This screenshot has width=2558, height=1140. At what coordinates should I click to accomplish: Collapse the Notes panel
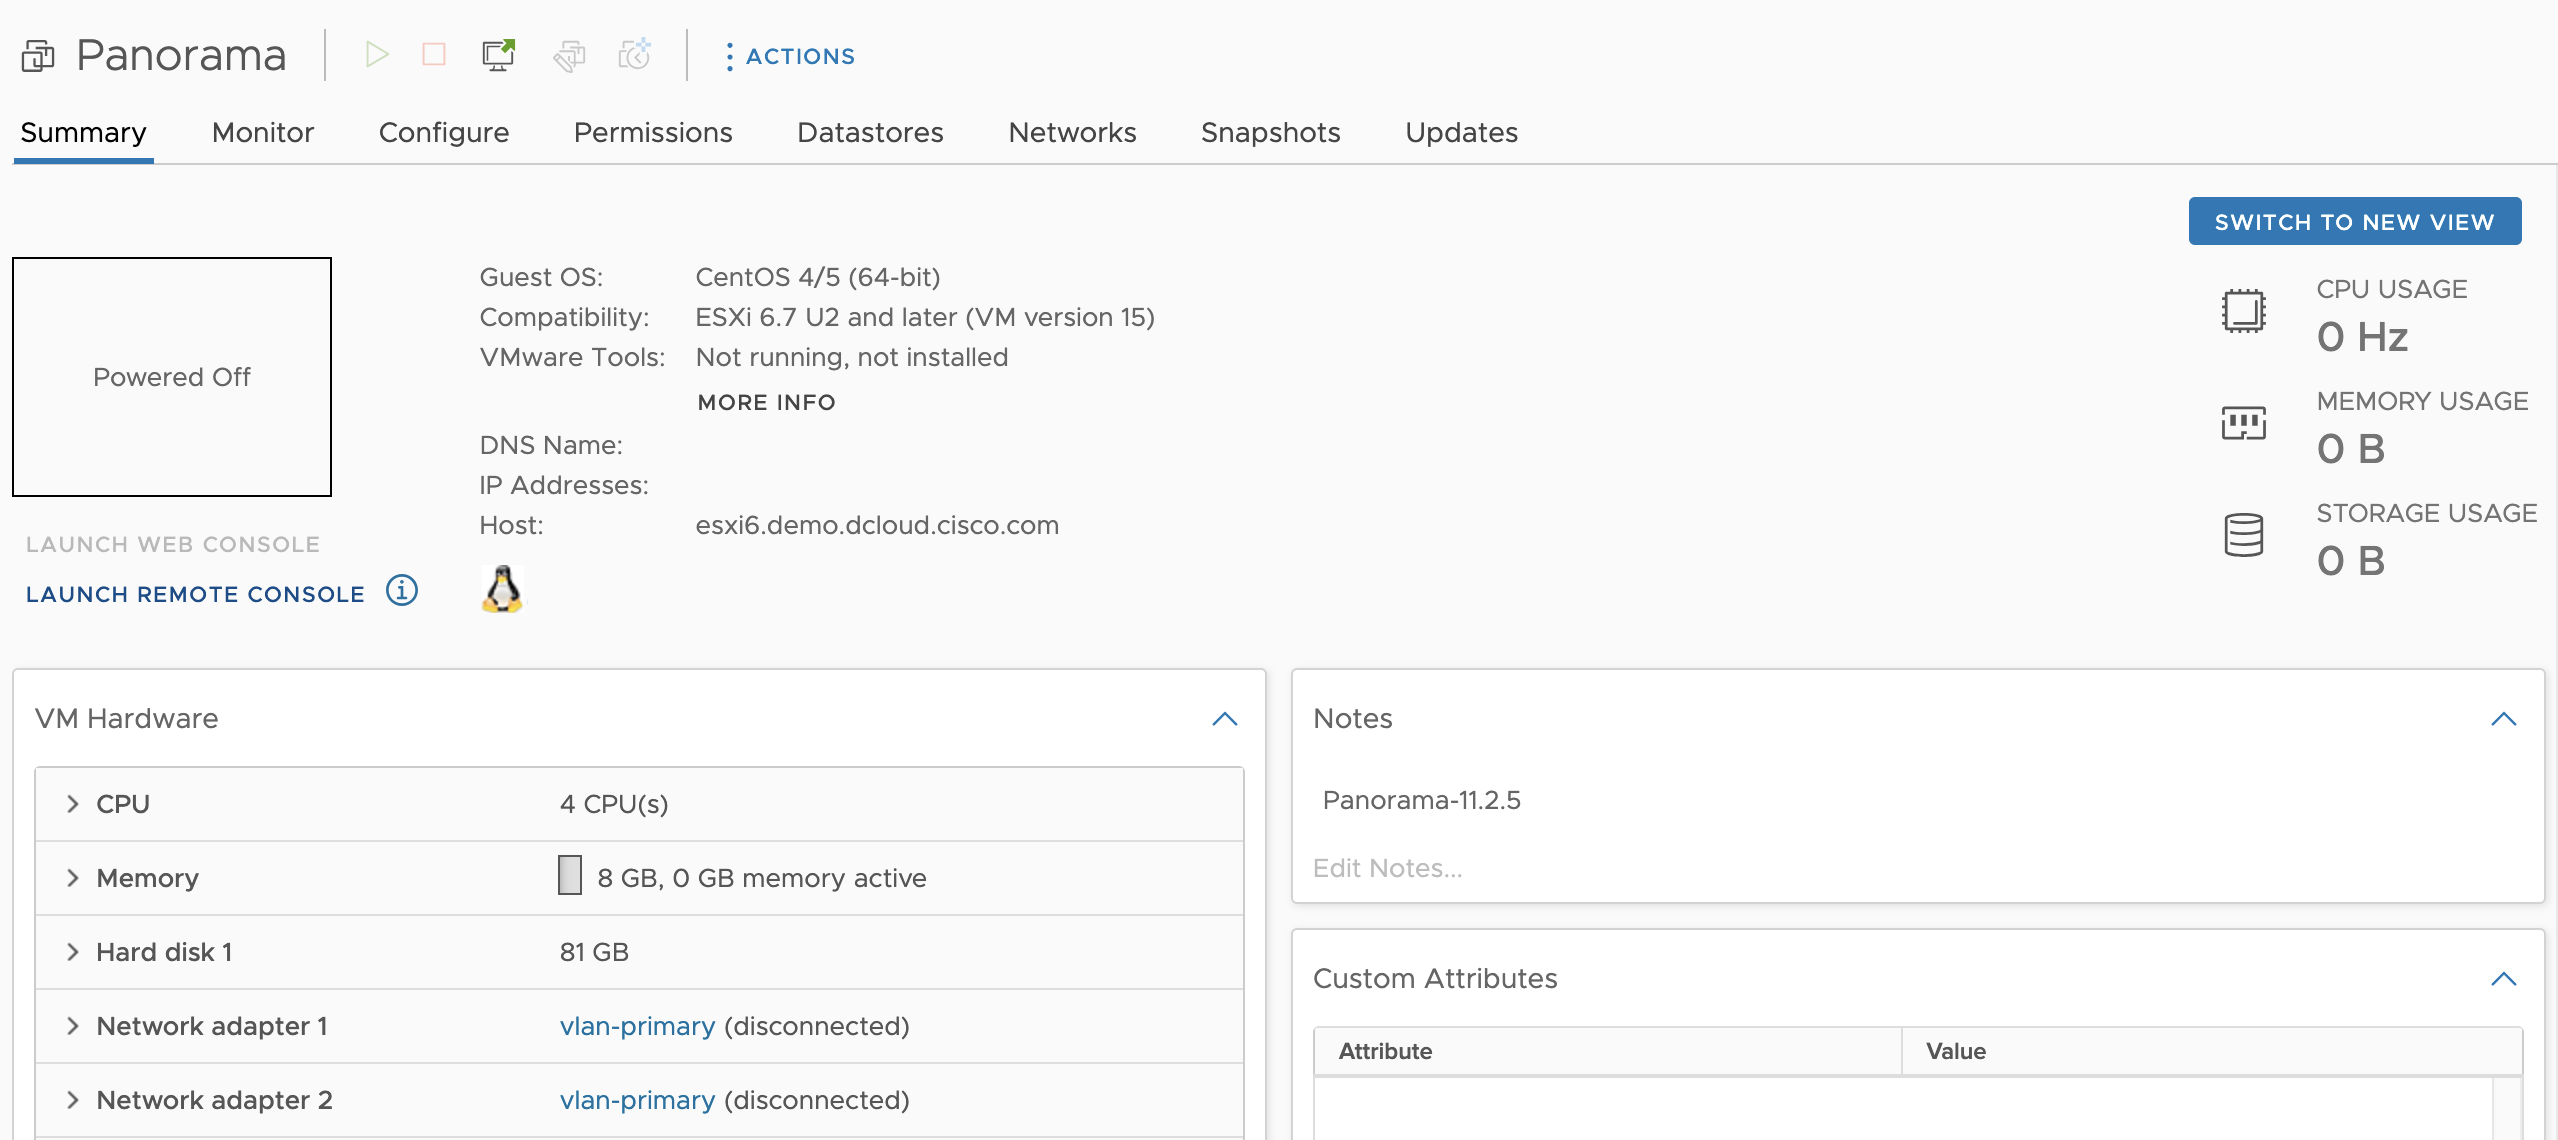[x=2503, y=719]
